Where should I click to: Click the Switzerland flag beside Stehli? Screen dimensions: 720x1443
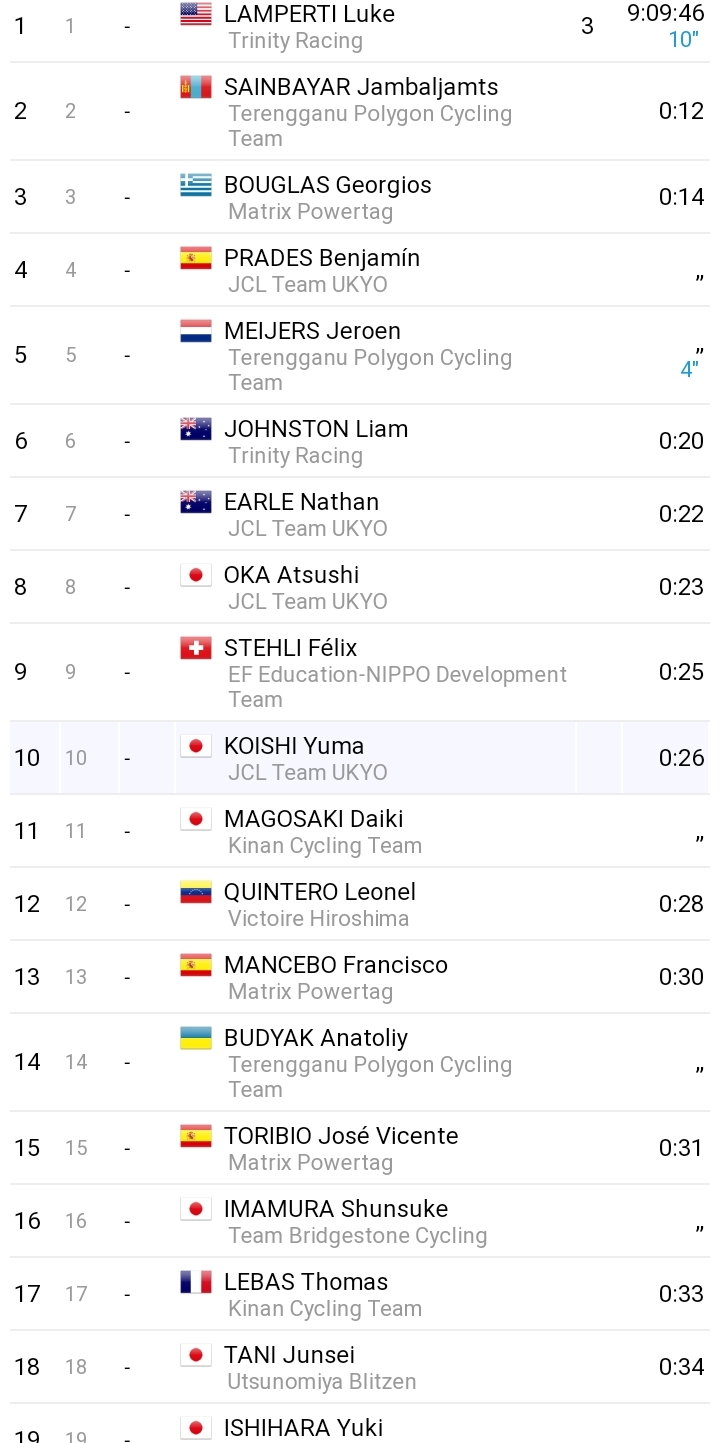click(196, 648)
